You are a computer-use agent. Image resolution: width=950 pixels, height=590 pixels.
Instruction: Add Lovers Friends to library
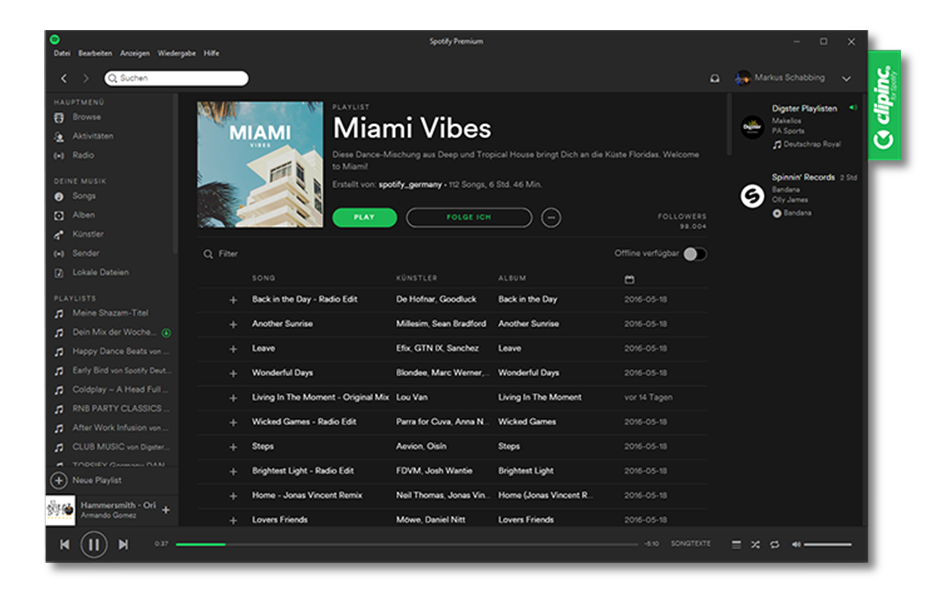coord(233,520)
